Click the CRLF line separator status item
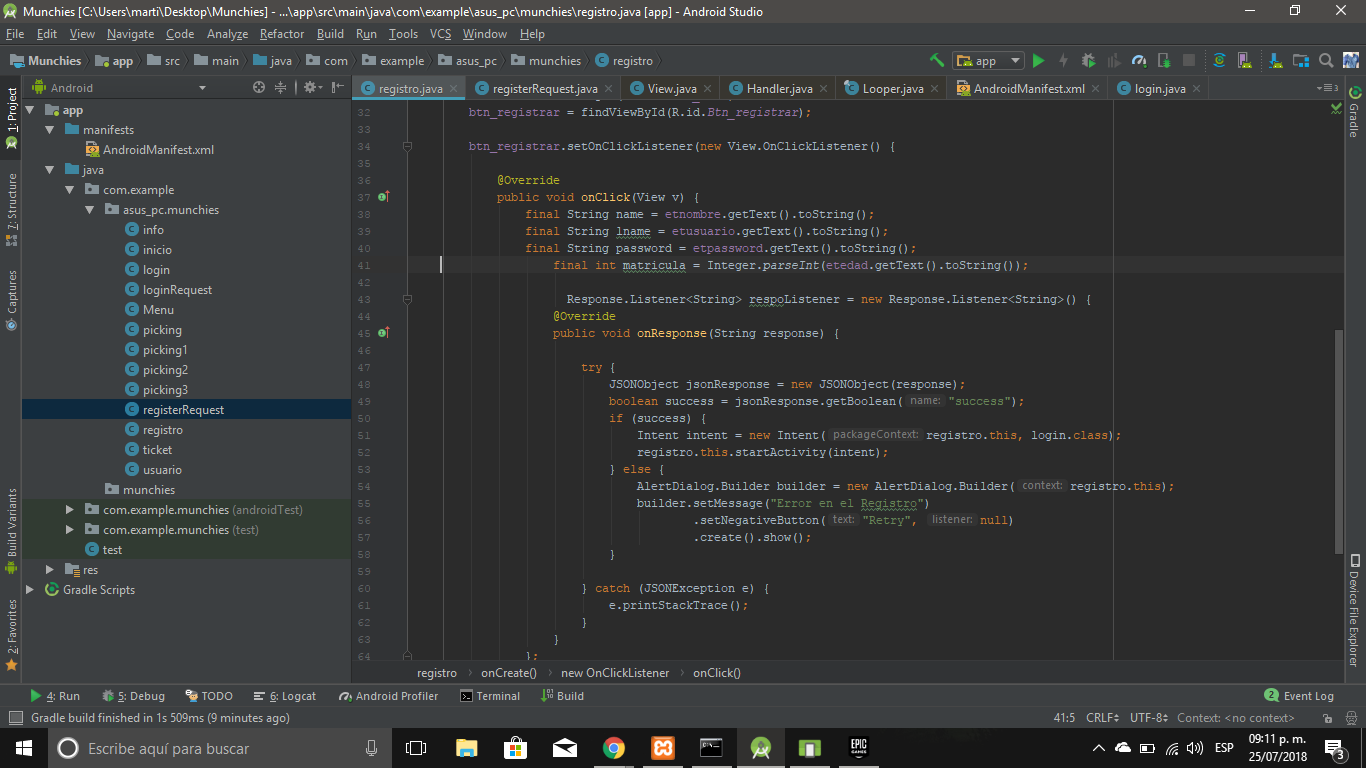 [1102, 718]
